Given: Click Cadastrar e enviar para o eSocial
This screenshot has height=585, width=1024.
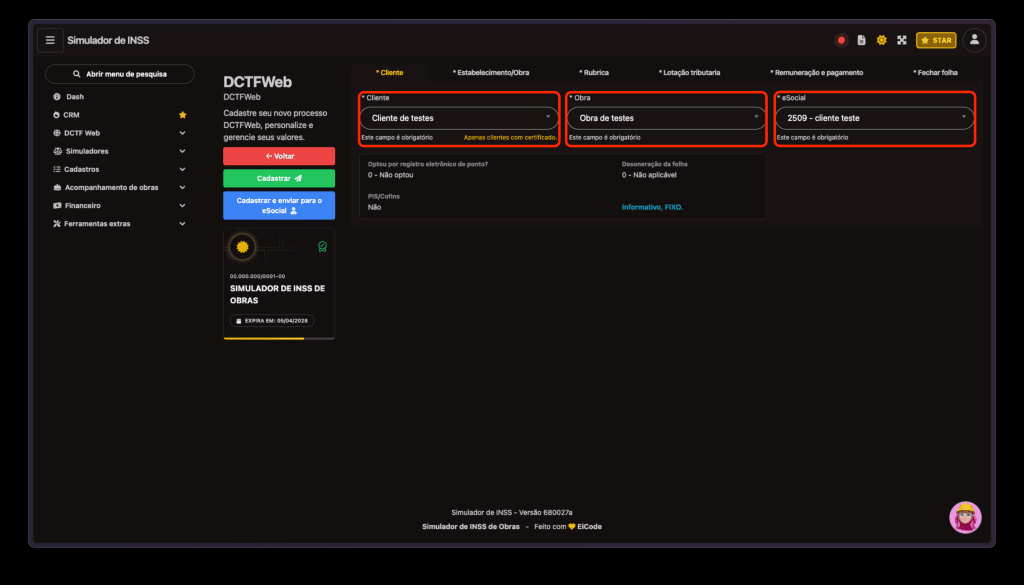Looking at the screenshot, I should [x=279, y=206].
